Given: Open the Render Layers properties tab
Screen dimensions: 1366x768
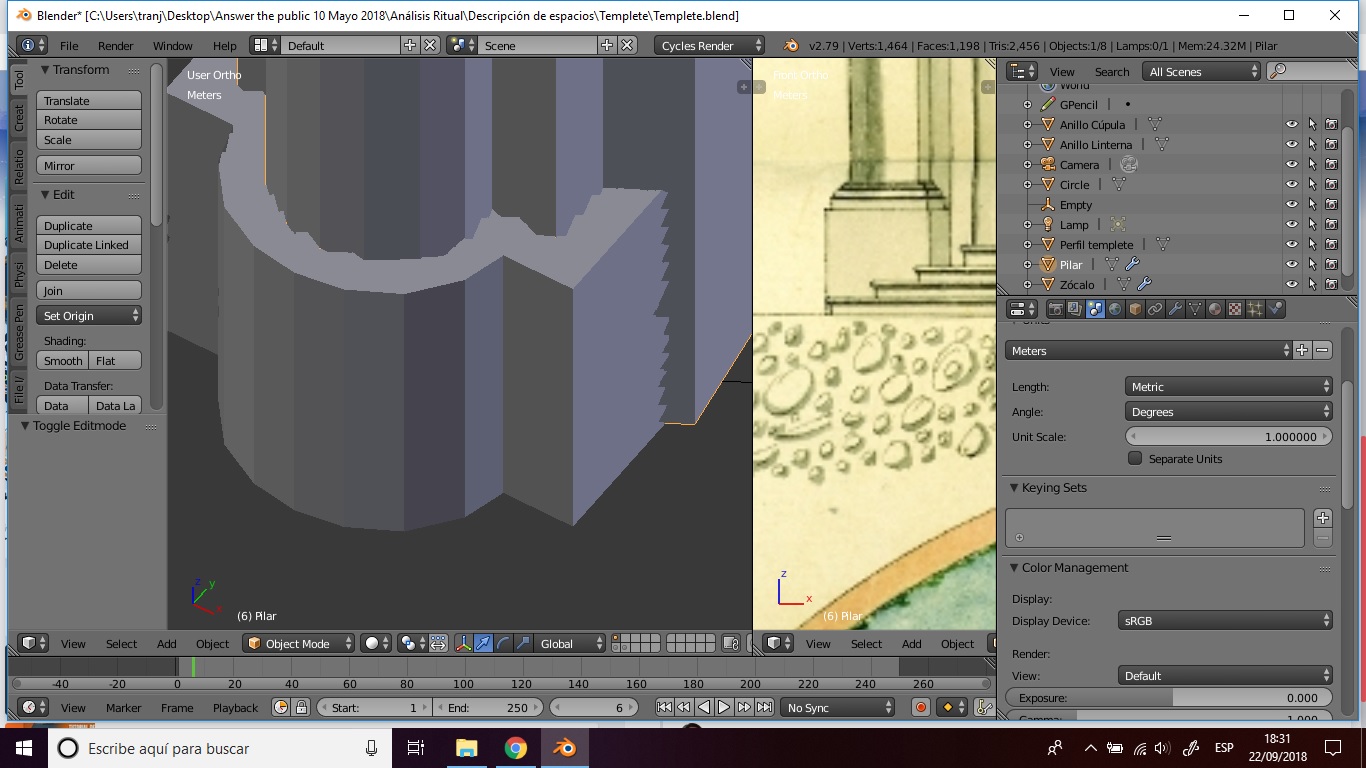Looking at the screenshot, I should [1075, 309].
